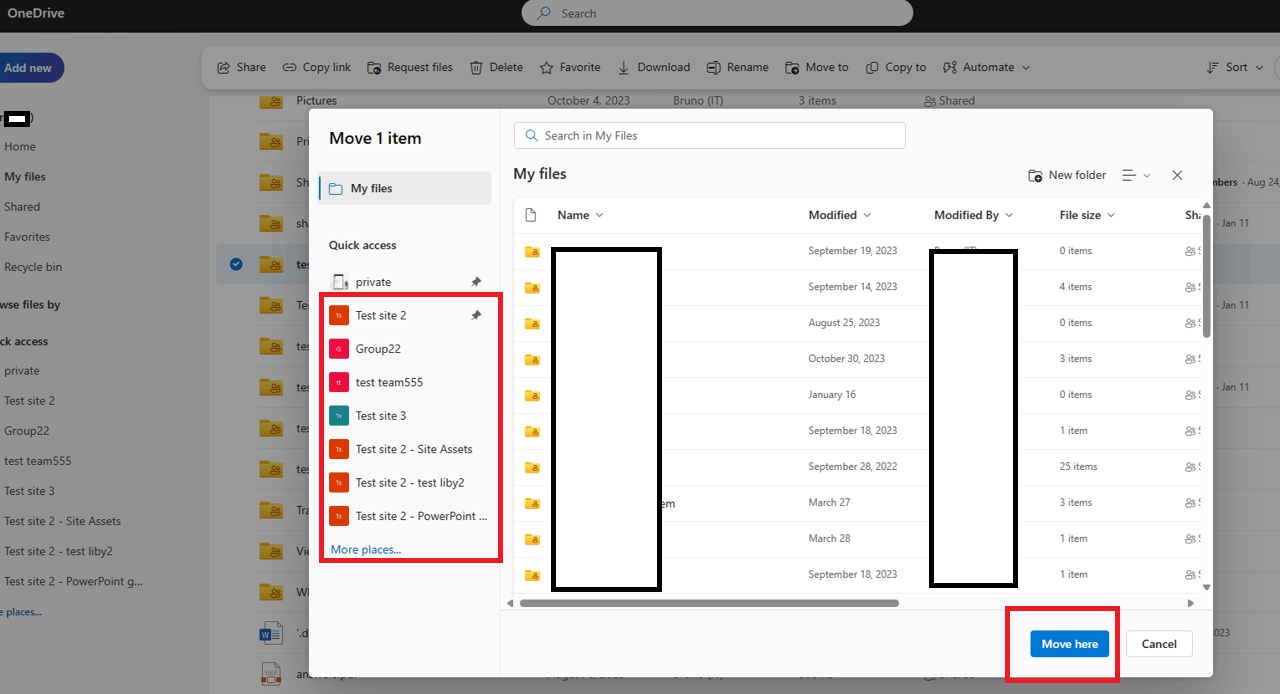Open the view options dropdown in dialog

tap(1136, 175)
